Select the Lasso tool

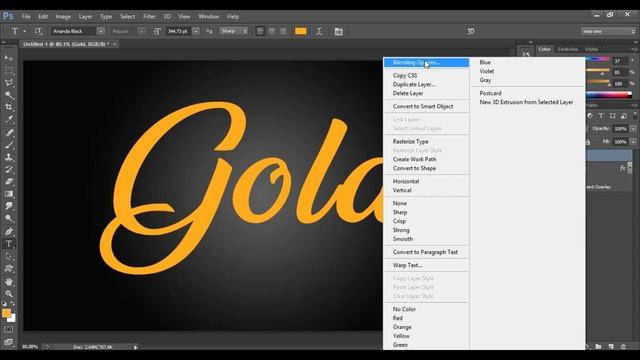[9, 83]
